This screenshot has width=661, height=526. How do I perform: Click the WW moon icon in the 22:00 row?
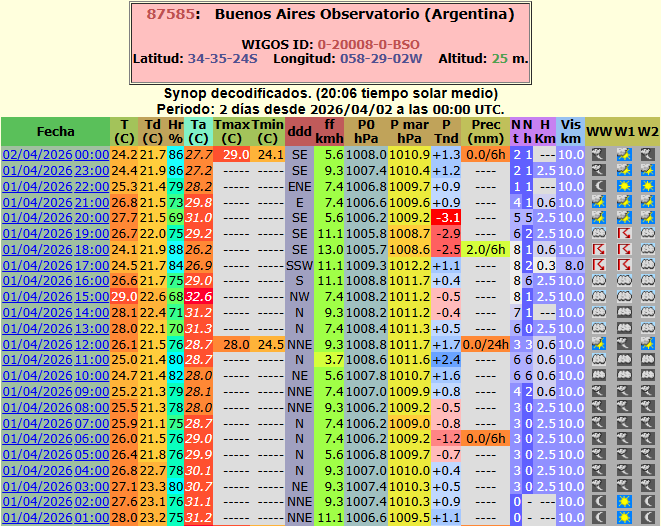(x=599, y=186)
